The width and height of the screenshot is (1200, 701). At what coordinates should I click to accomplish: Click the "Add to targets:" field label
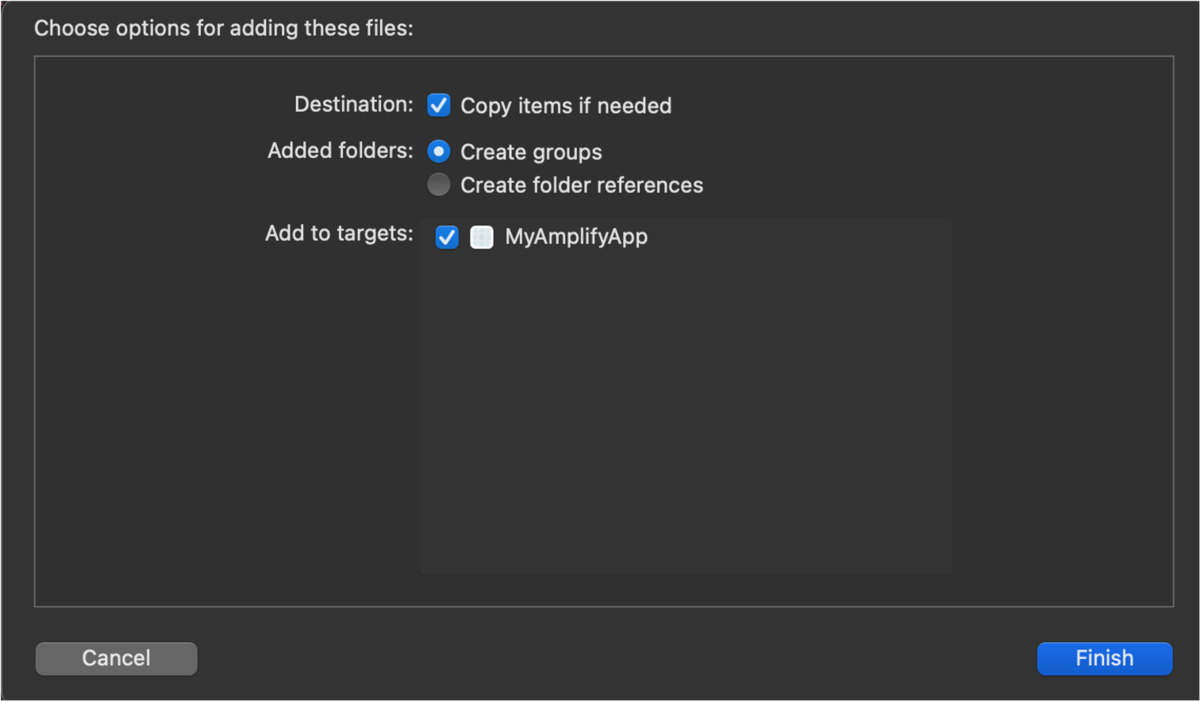[x=339, y=234]
